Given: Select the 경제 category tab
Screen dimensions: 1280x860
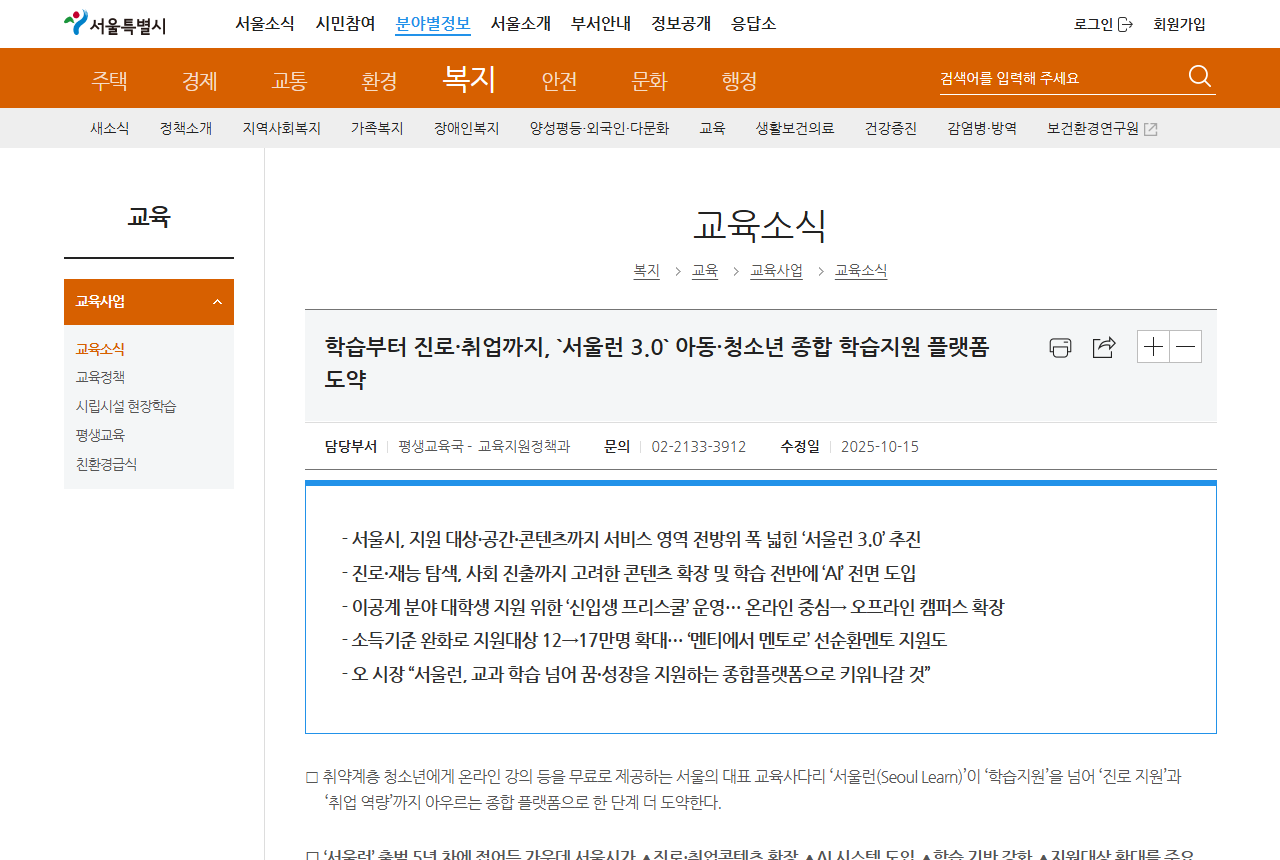Looking at the screenshot, I should coord(200,81).
